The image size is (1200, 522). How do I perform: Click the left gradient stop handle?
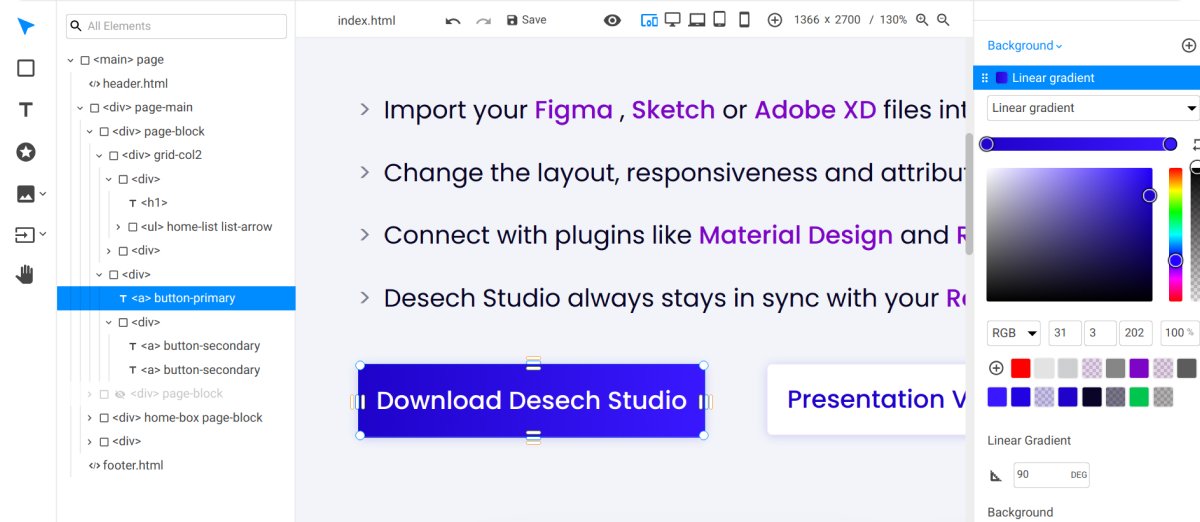(987, 144)
